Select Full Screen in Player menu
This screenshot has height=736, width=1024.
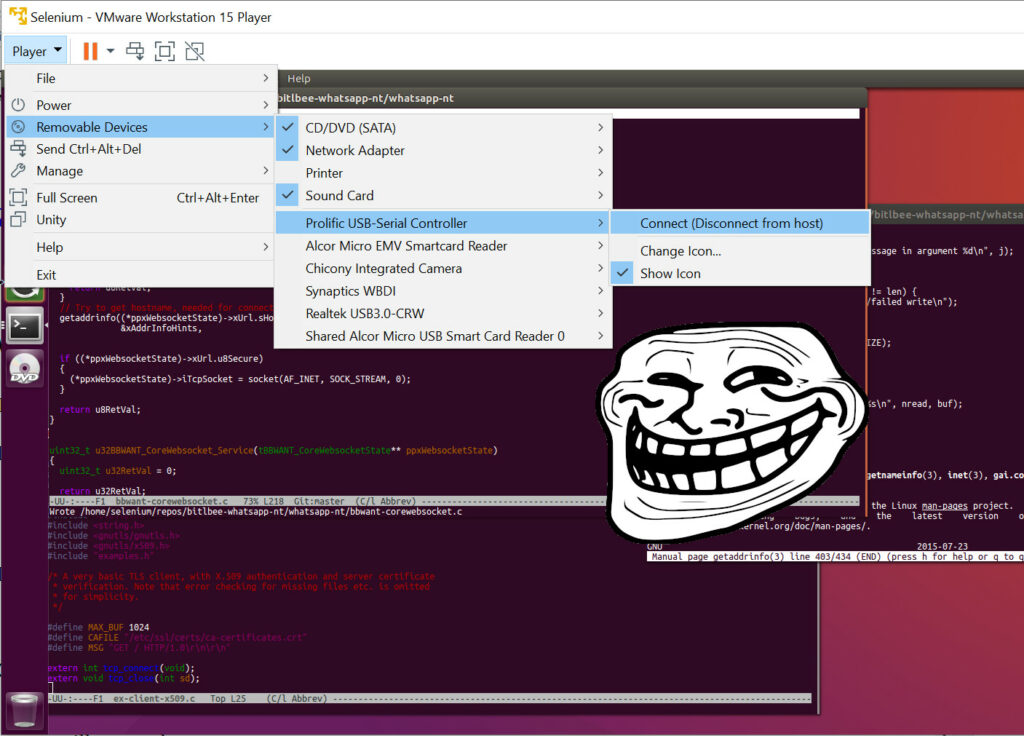(141, 198)
